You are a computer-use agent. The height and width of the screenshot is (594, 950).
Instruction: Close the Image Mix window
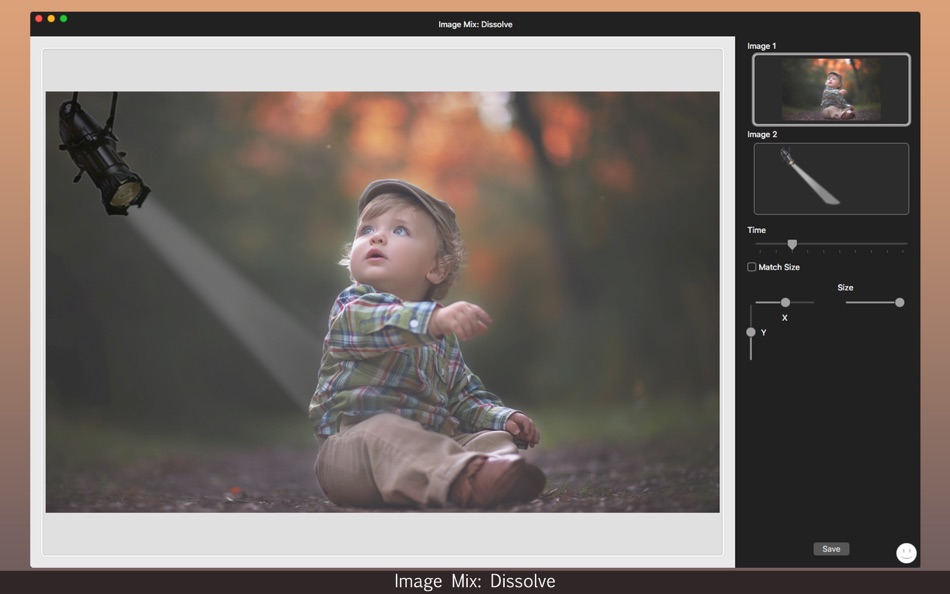39,19
